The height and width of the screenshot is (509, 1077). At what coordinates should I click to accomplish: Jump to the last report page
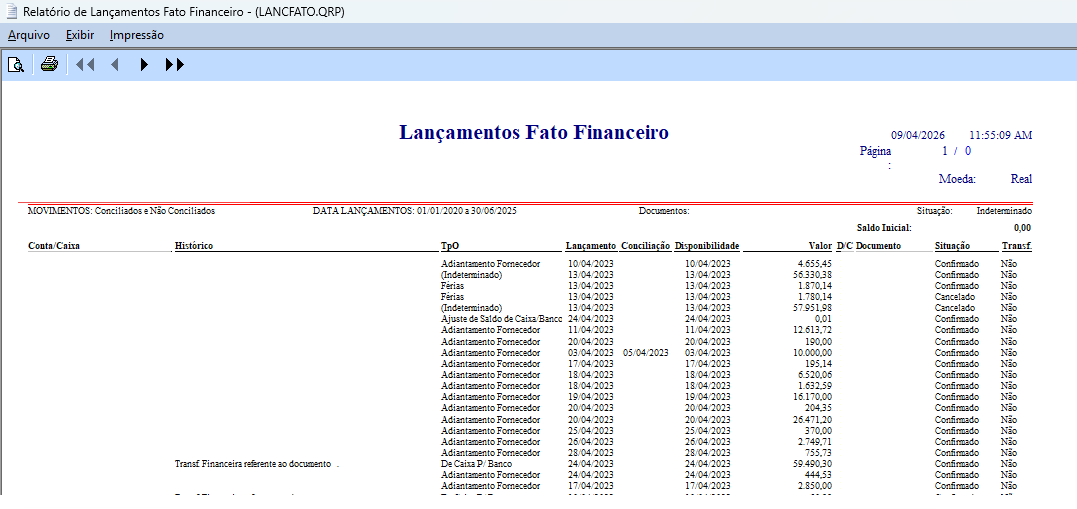(x=175, y=65)
